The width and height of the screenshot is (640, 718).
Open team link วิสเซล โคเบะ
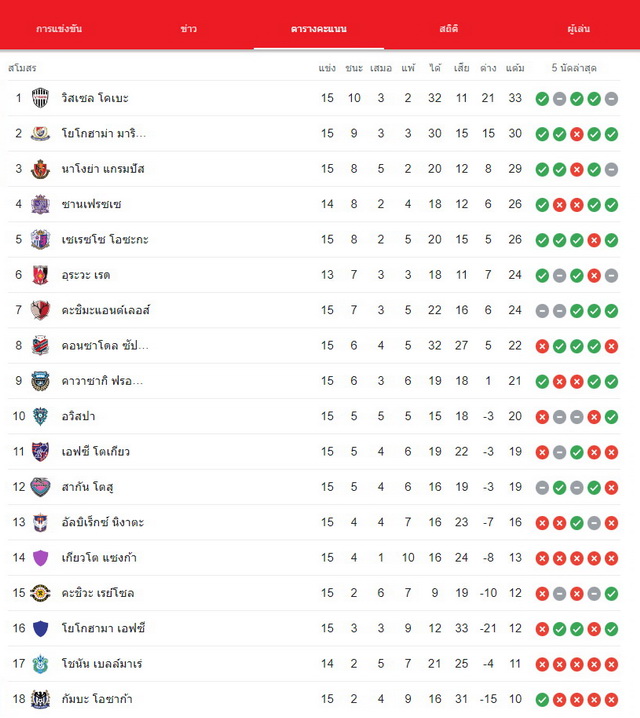(x=95, y=98)
